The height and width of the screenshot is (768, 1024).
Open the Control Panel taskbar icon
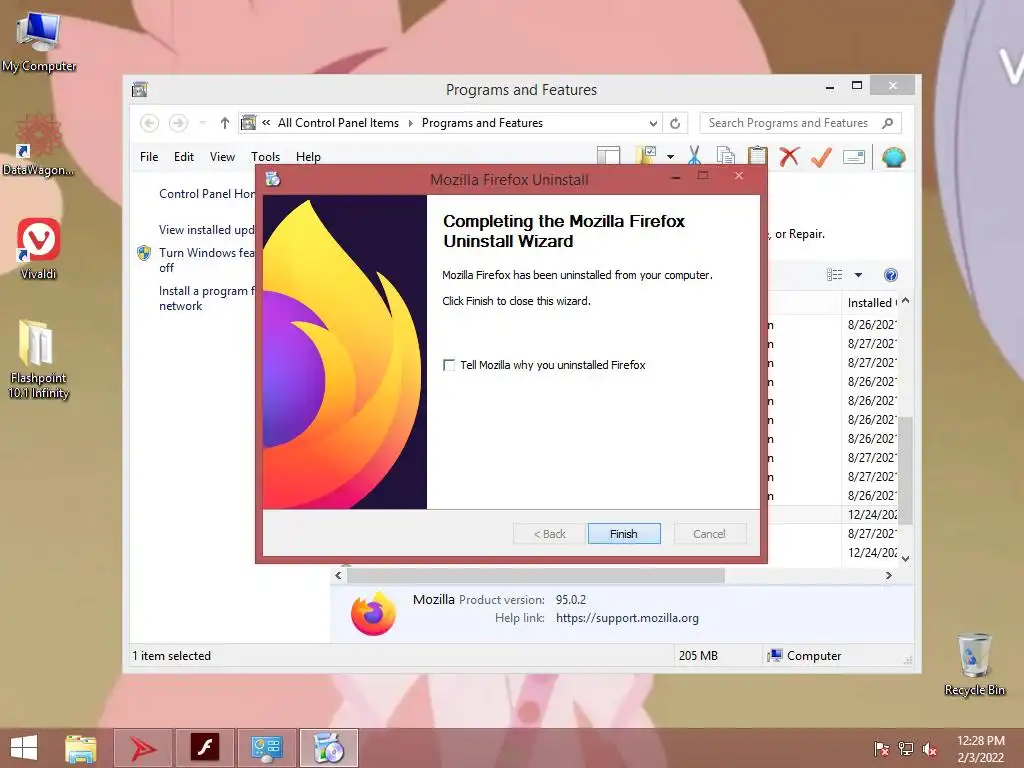pyautogui.click(x=266, y=748)
